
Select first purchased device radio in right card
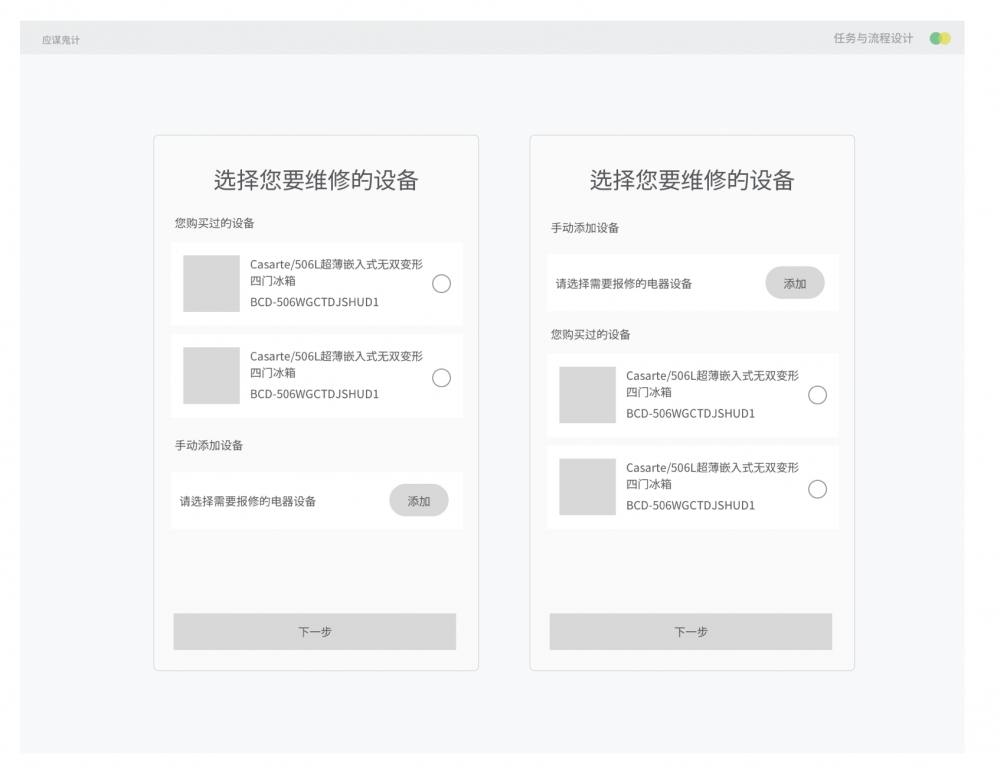coord(817,395)
